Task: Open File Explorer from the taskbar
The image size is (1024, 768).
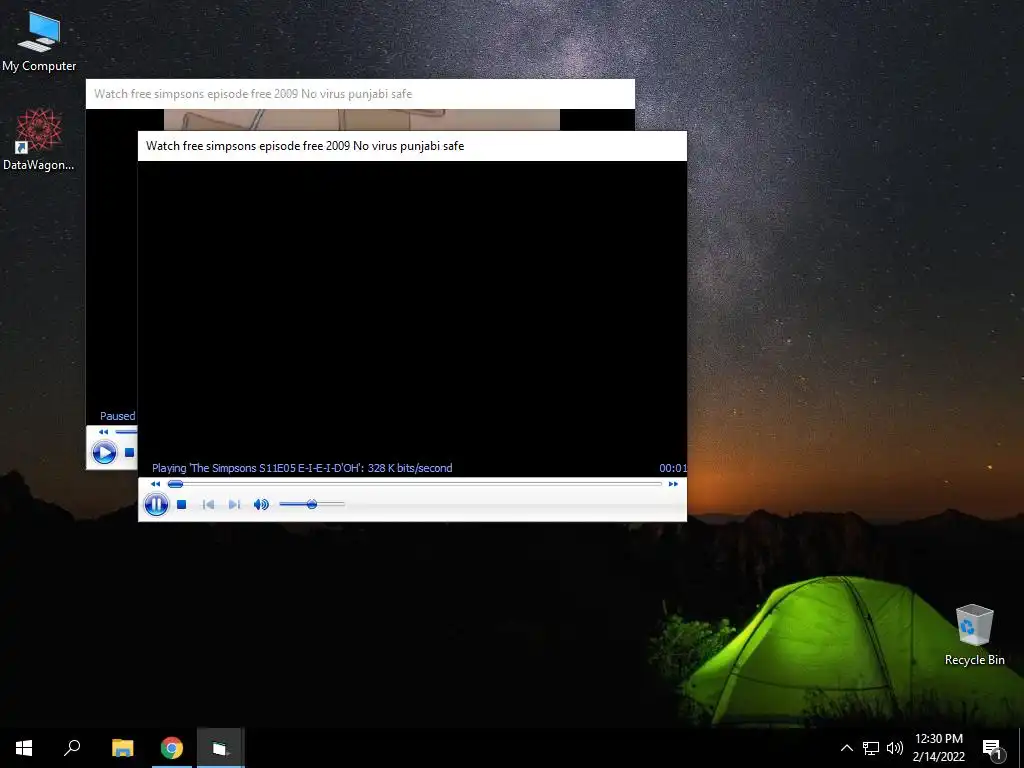Action: click(122, 748)
